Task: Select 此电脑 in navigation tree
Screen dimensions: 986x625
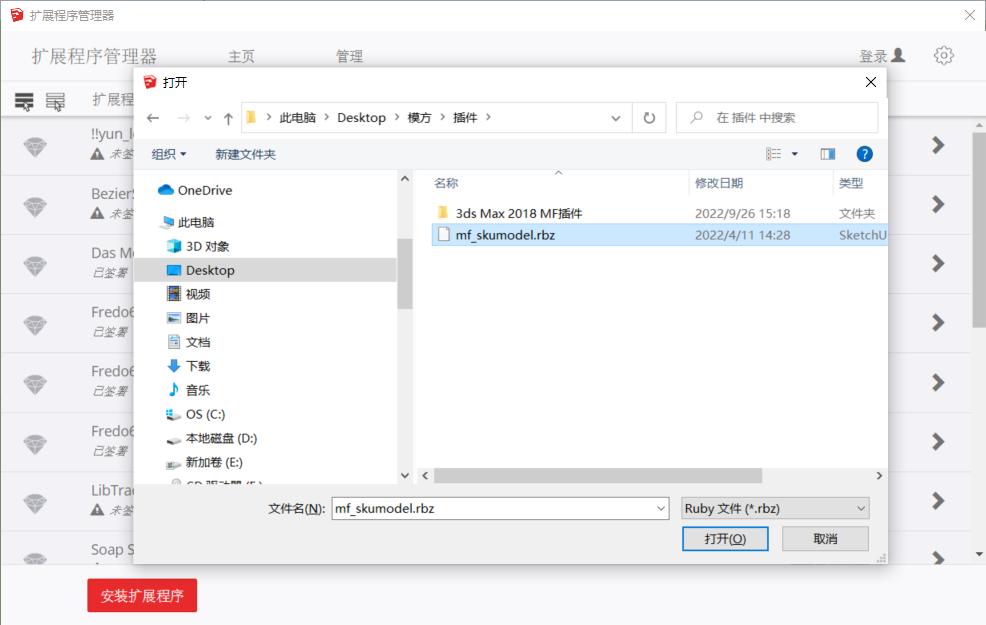Action: [188, 222]
